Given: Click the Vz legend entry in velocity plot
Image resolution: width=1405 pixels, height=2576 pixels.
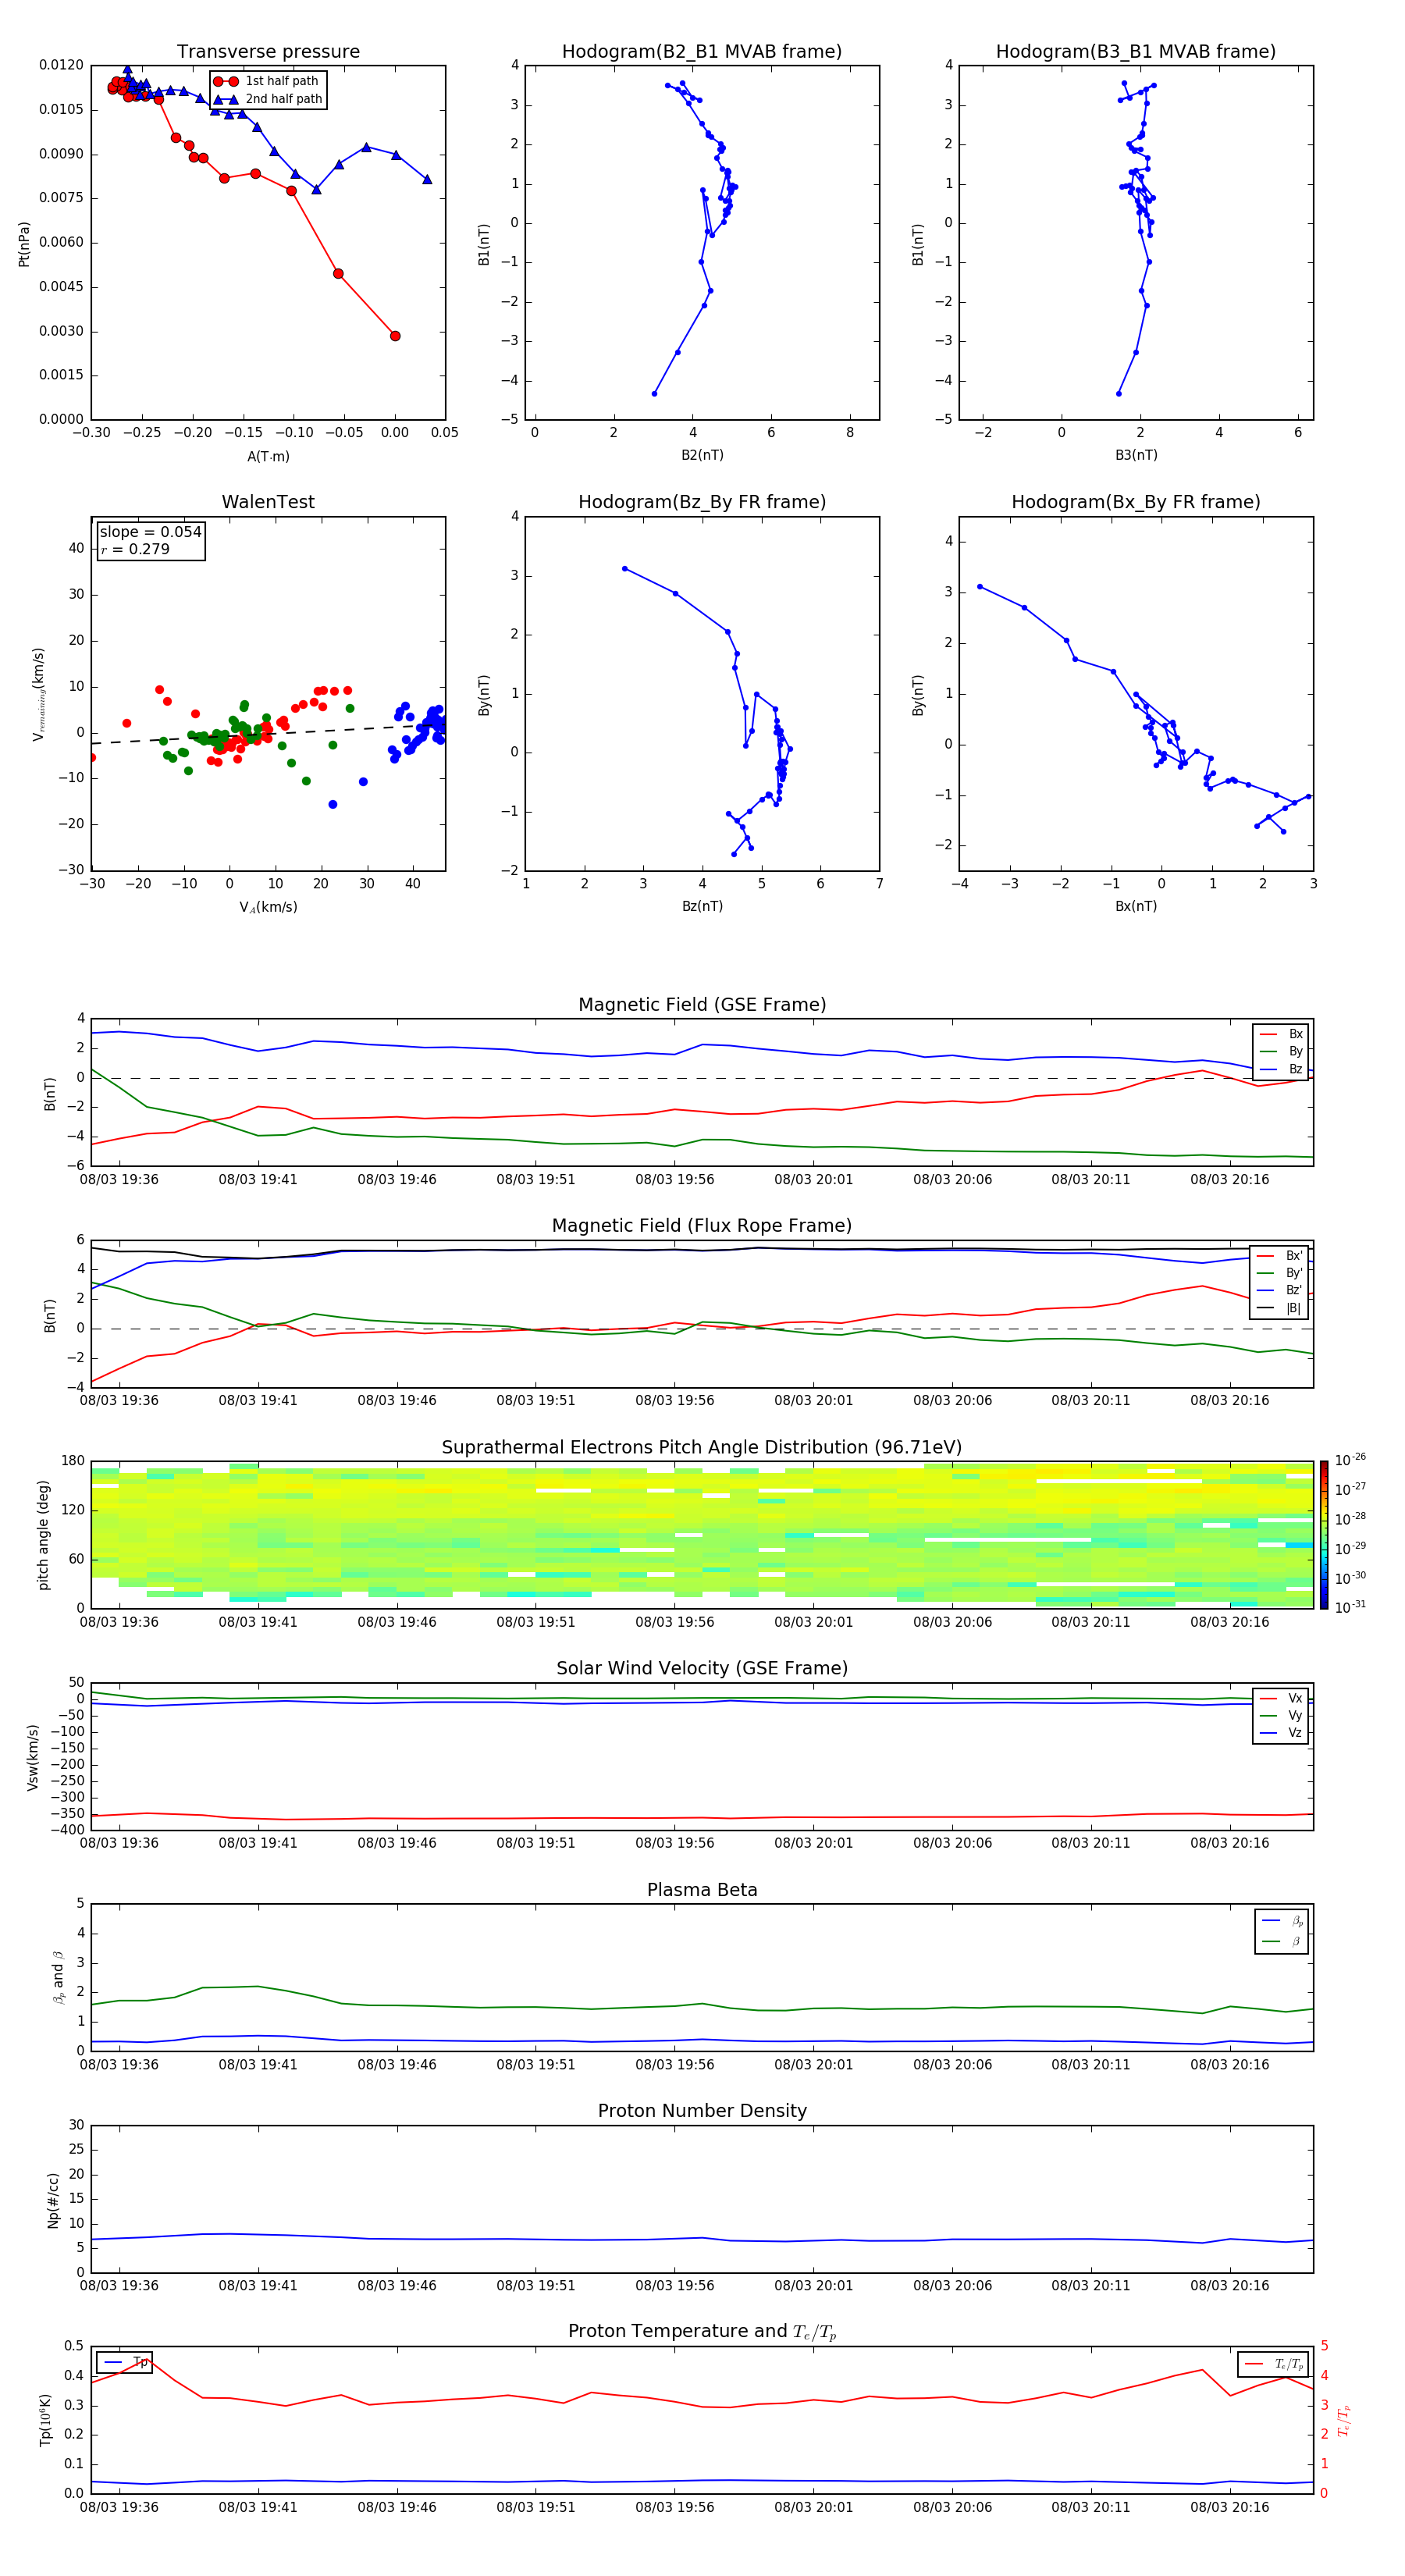Looking at the screenshot, I should pos(1281,1733).
